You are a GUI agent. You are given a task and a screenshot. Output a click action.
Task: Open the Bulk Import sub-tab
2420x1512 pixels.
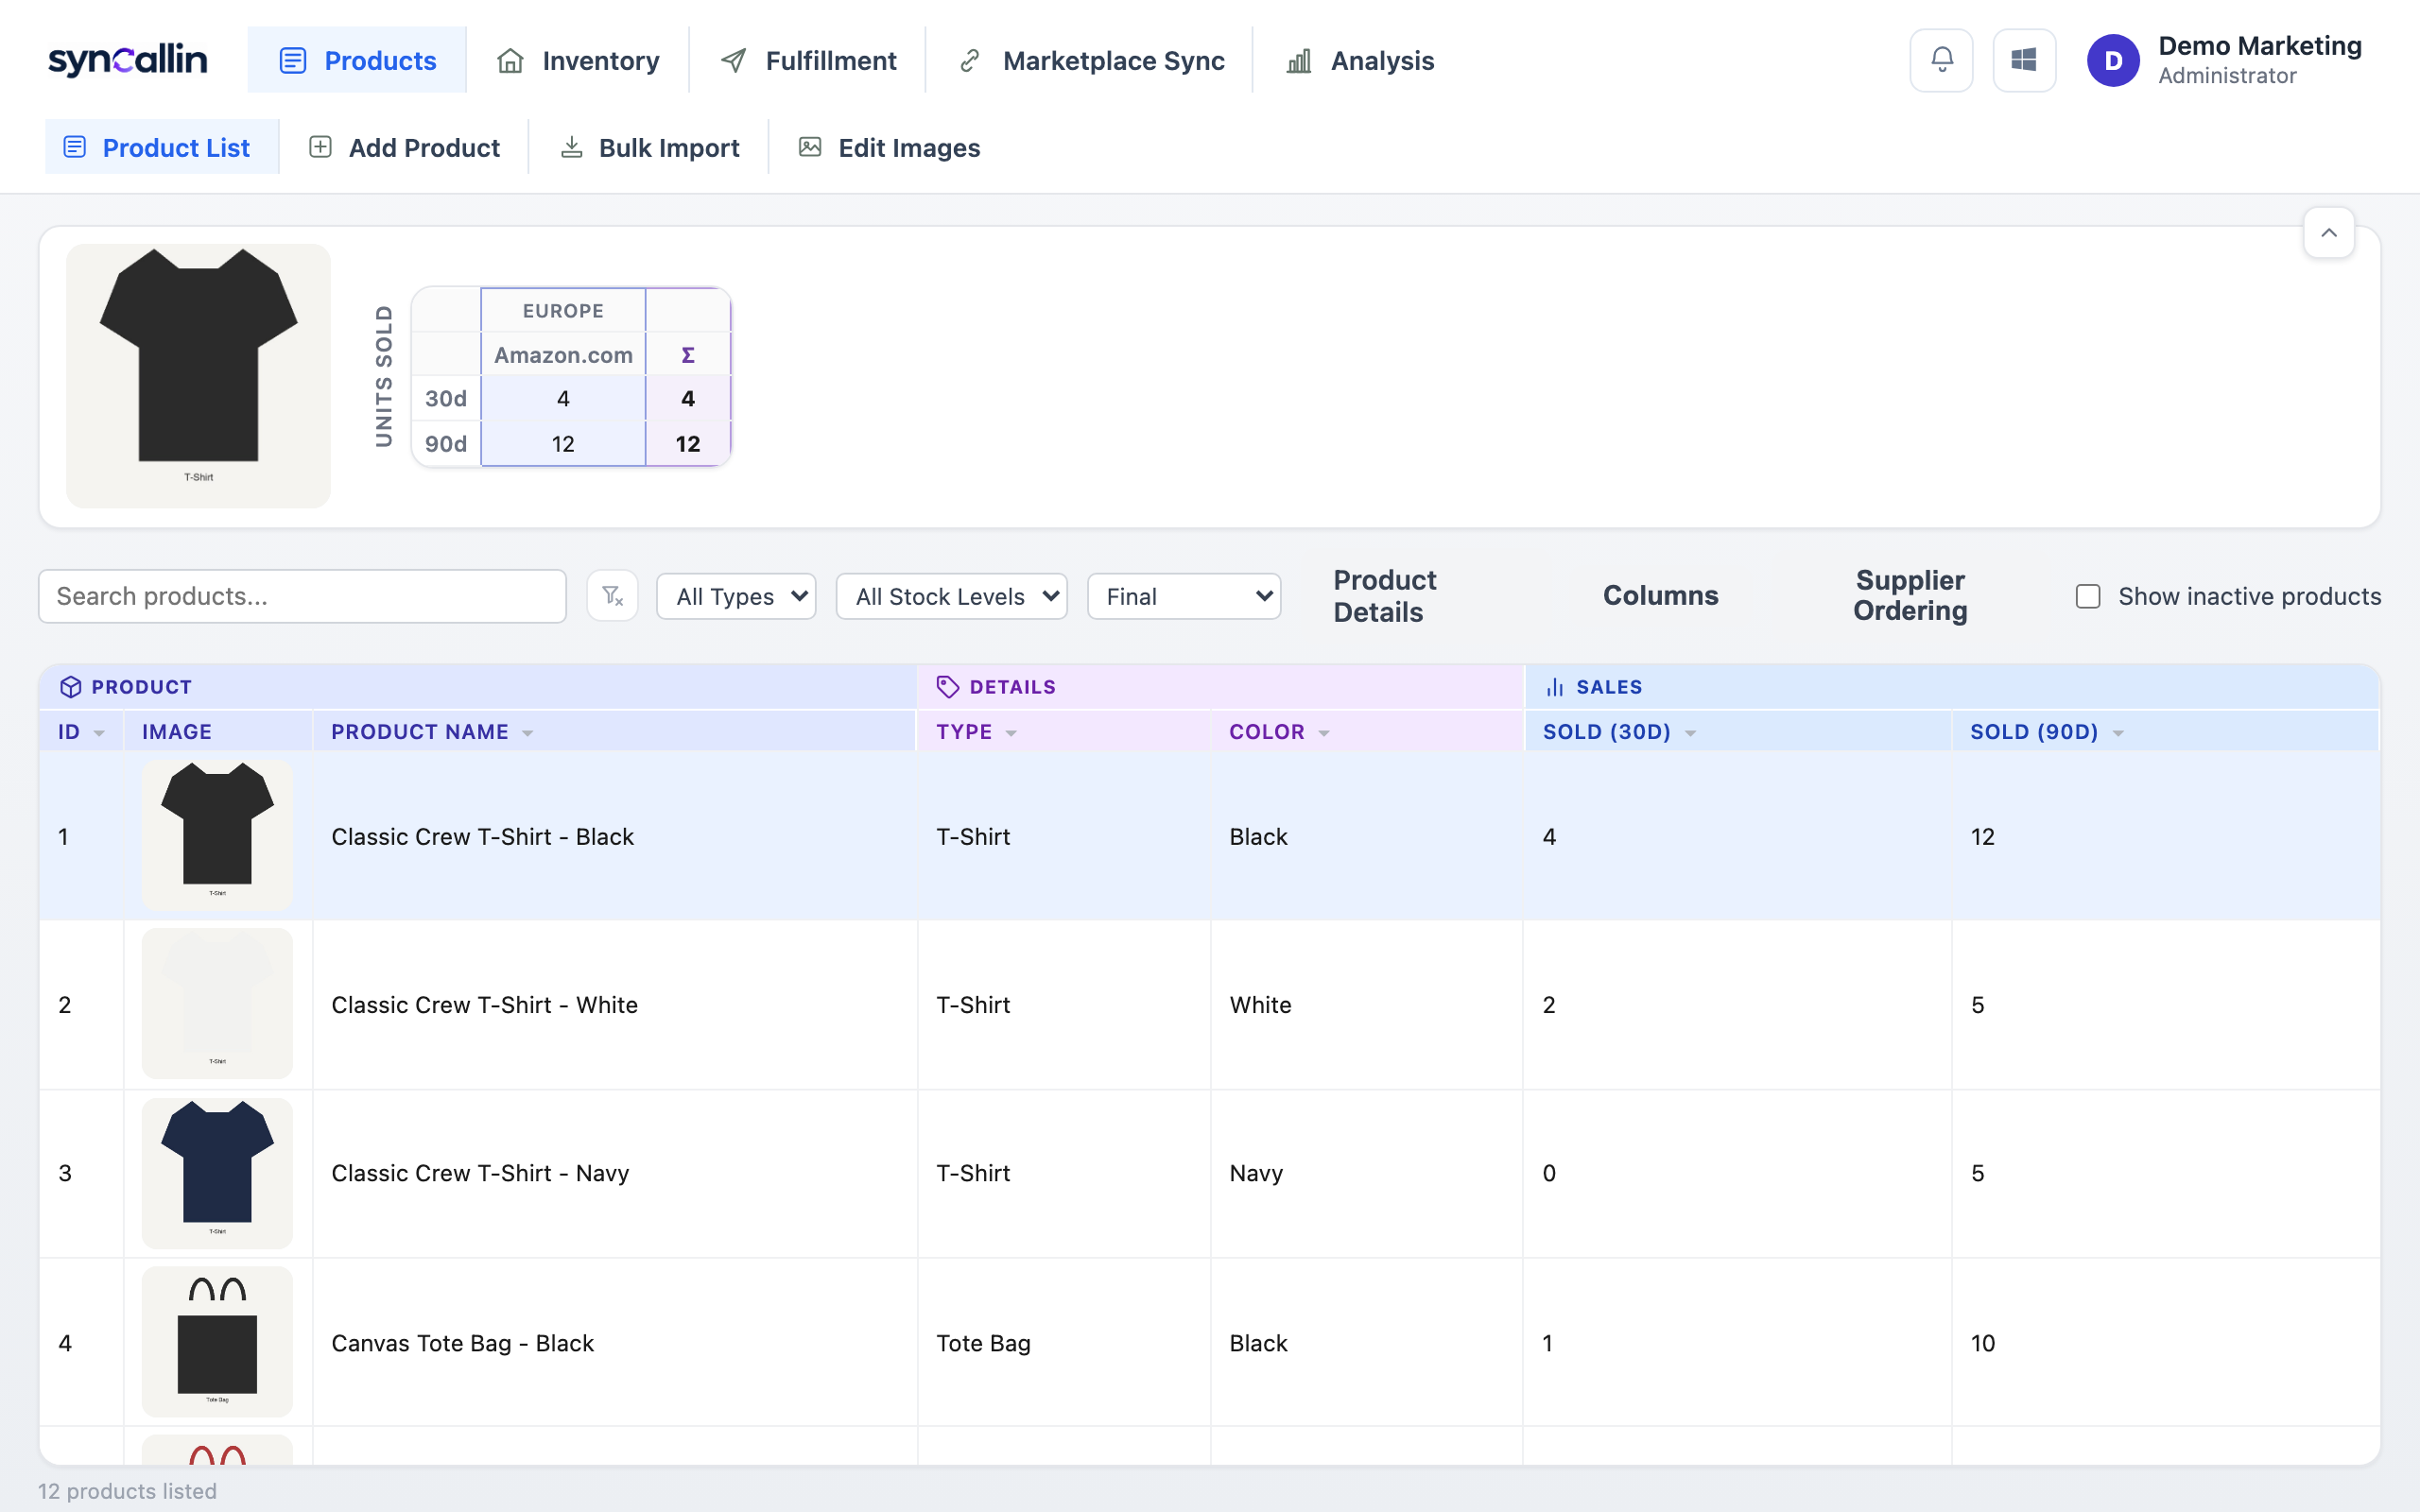coord(649,147)
